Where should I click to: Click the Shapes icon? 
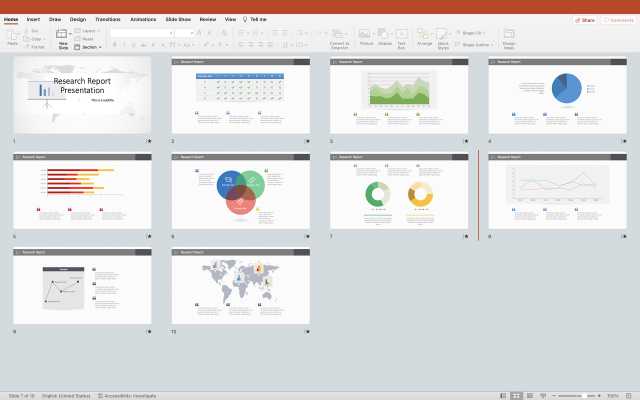point(385,35)
